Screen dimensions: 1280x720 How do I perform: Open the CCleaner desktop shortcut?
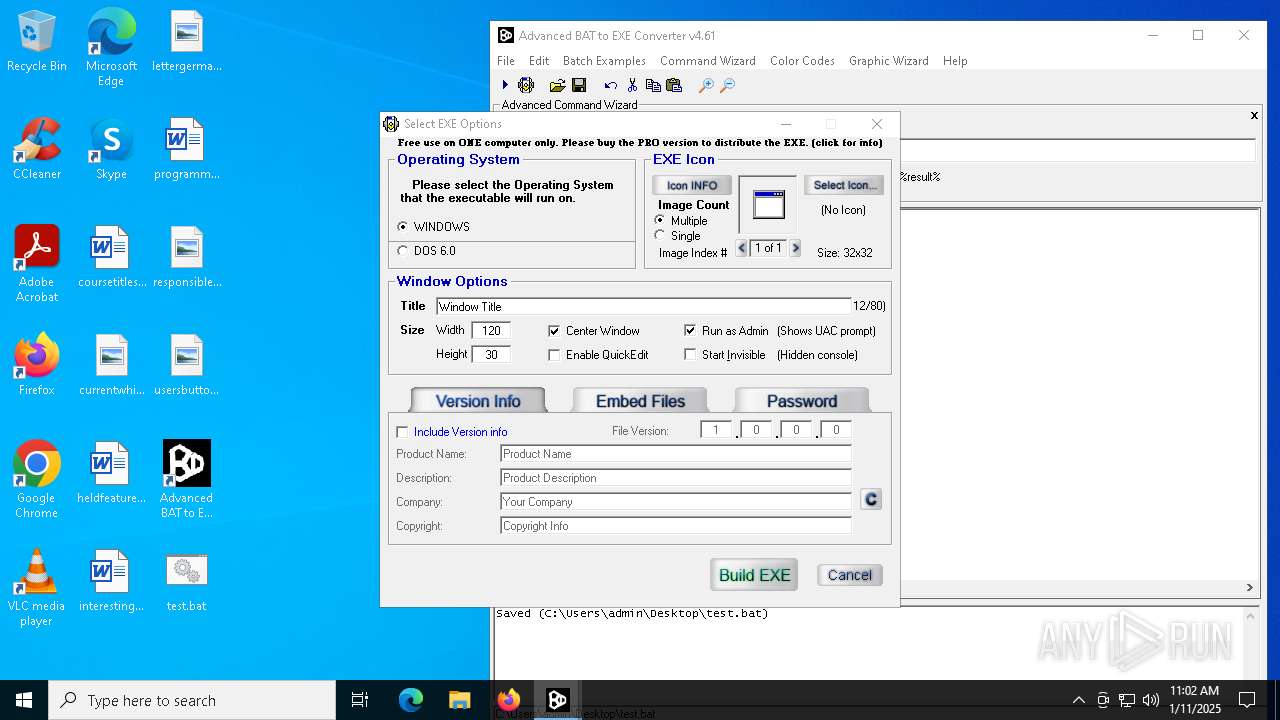[x=37, y=149]
